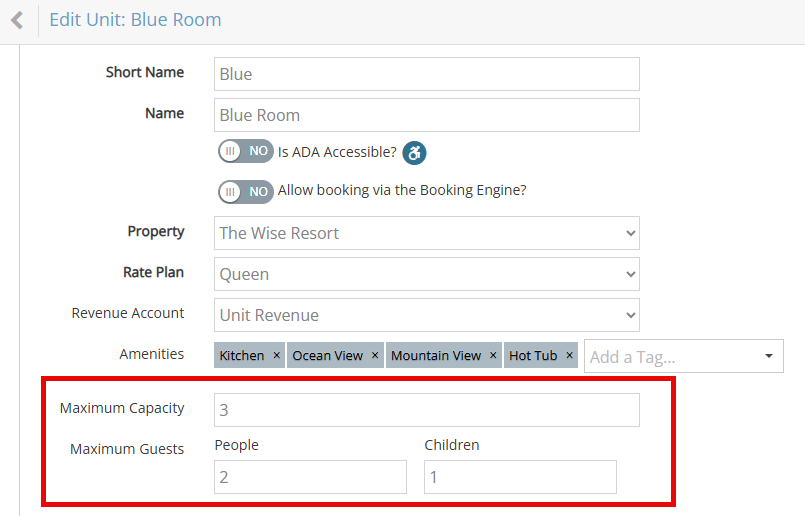Click the Edit Unit: Blue Room title
The height and width of the screenshot is (516, 805).
pyautogui.click(x=135, y=20)
